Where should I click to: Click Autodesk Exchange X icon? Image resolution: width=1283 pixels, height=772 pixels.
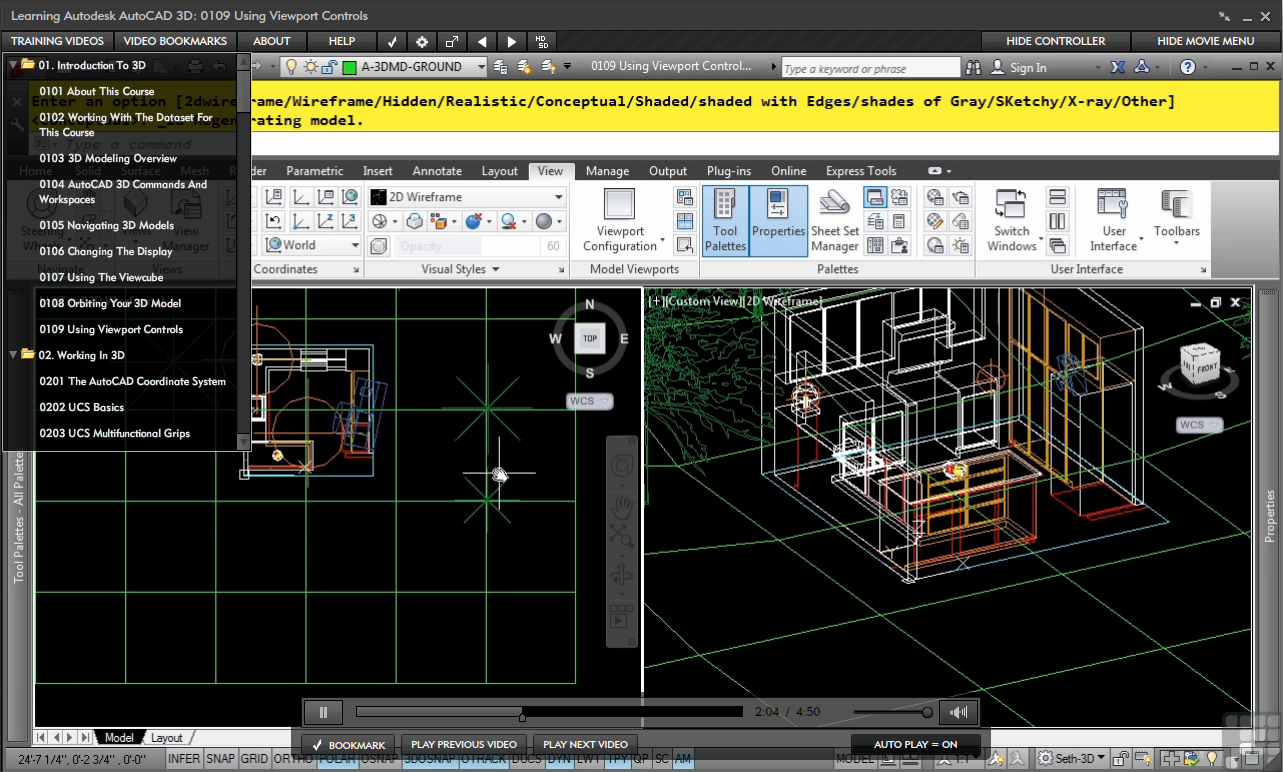coord(1118,67)
